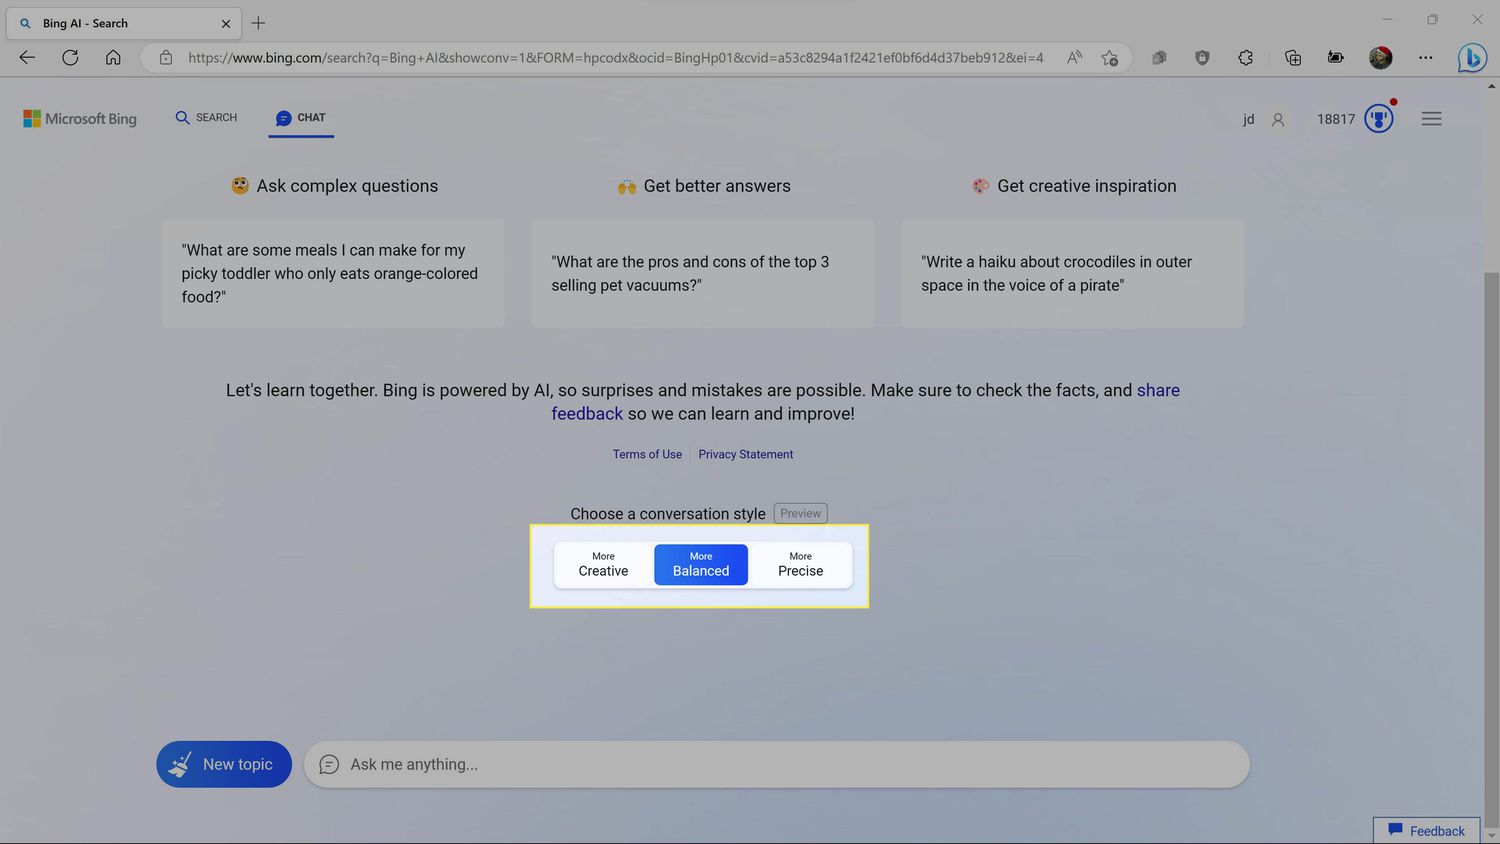Open the Terms of Use link
The image size is (1500, 844).
coord(647,454)
